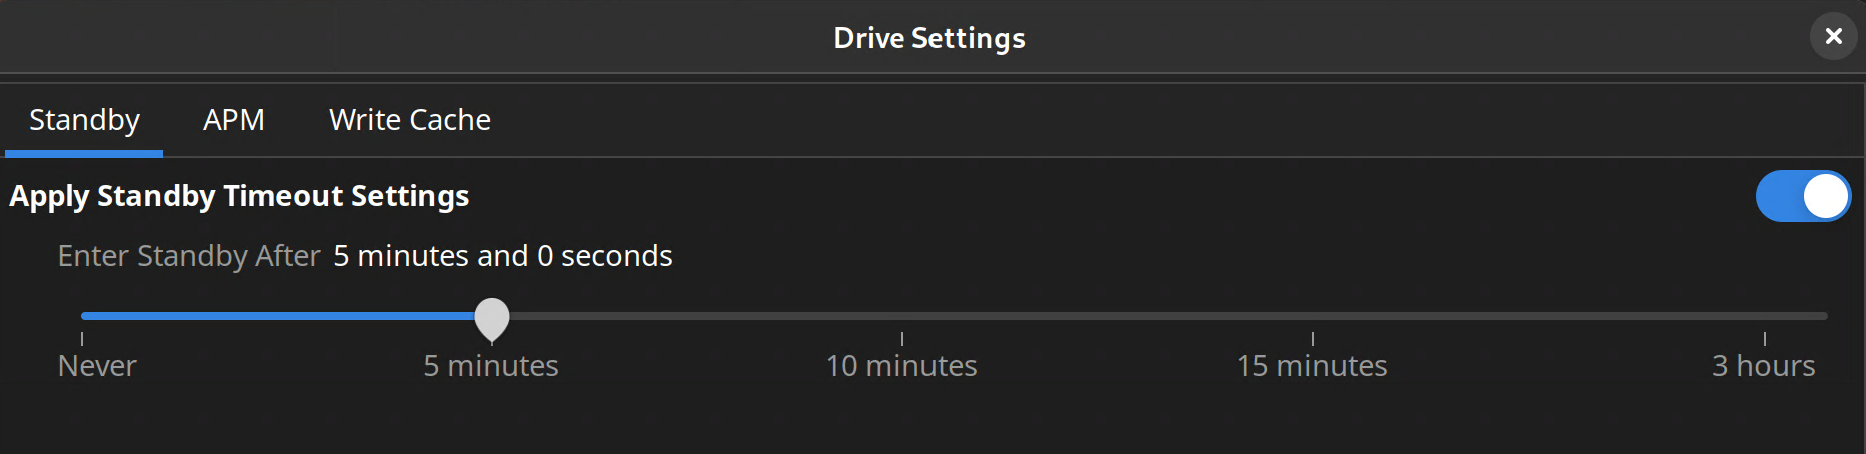
Task: Select the Standby tab
Action: (84, 120)
